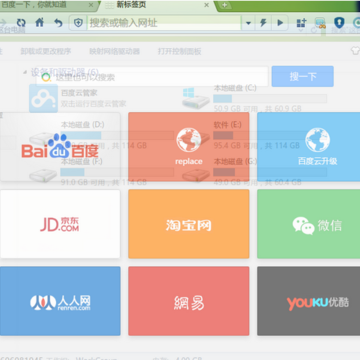This screenshot has width=360, height=360.
Task: Open the JD.COM 京东 tile
Action: 60,224
